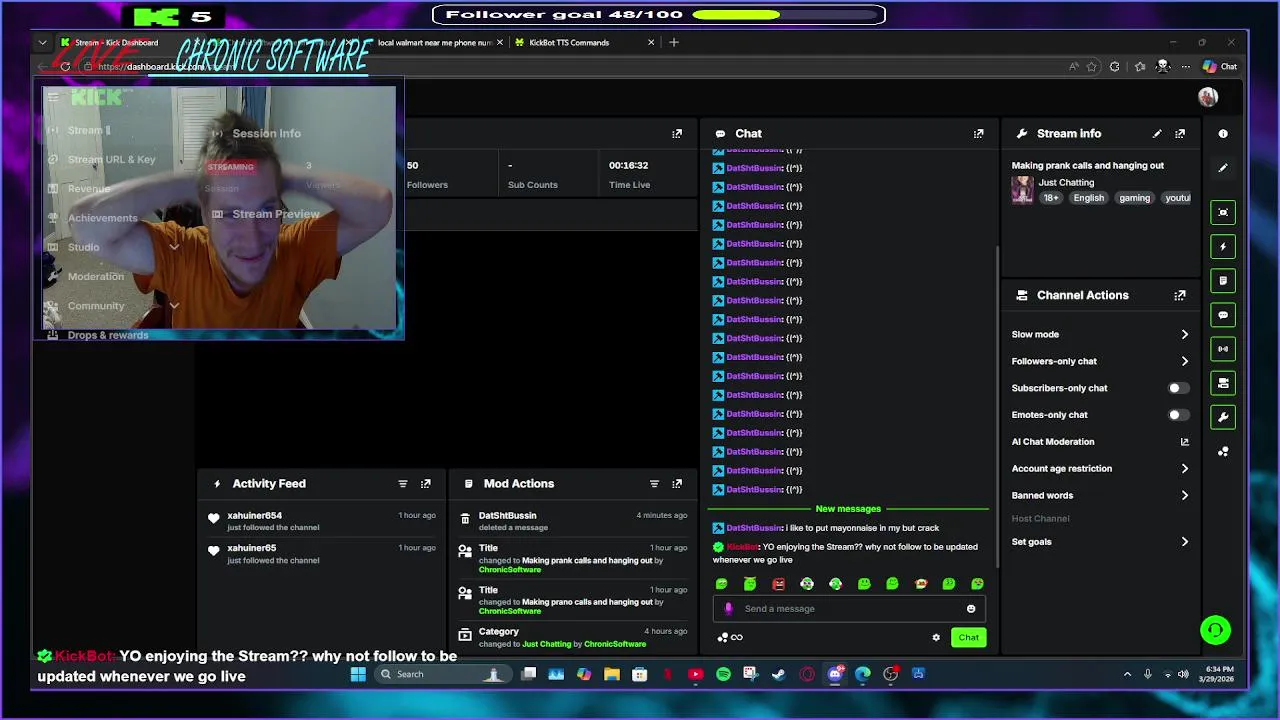This screenshot has width=1280, height=720.
Task: Open xahuiner654 profile in Activity Feed
Action: coord(254,516)
